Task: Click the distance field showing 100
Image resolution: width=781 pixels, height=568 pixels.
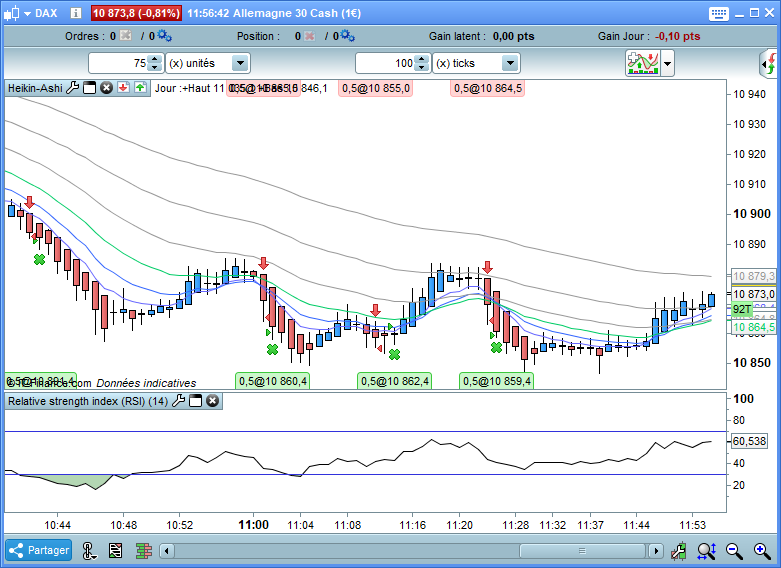Action: tap(386, 63)
